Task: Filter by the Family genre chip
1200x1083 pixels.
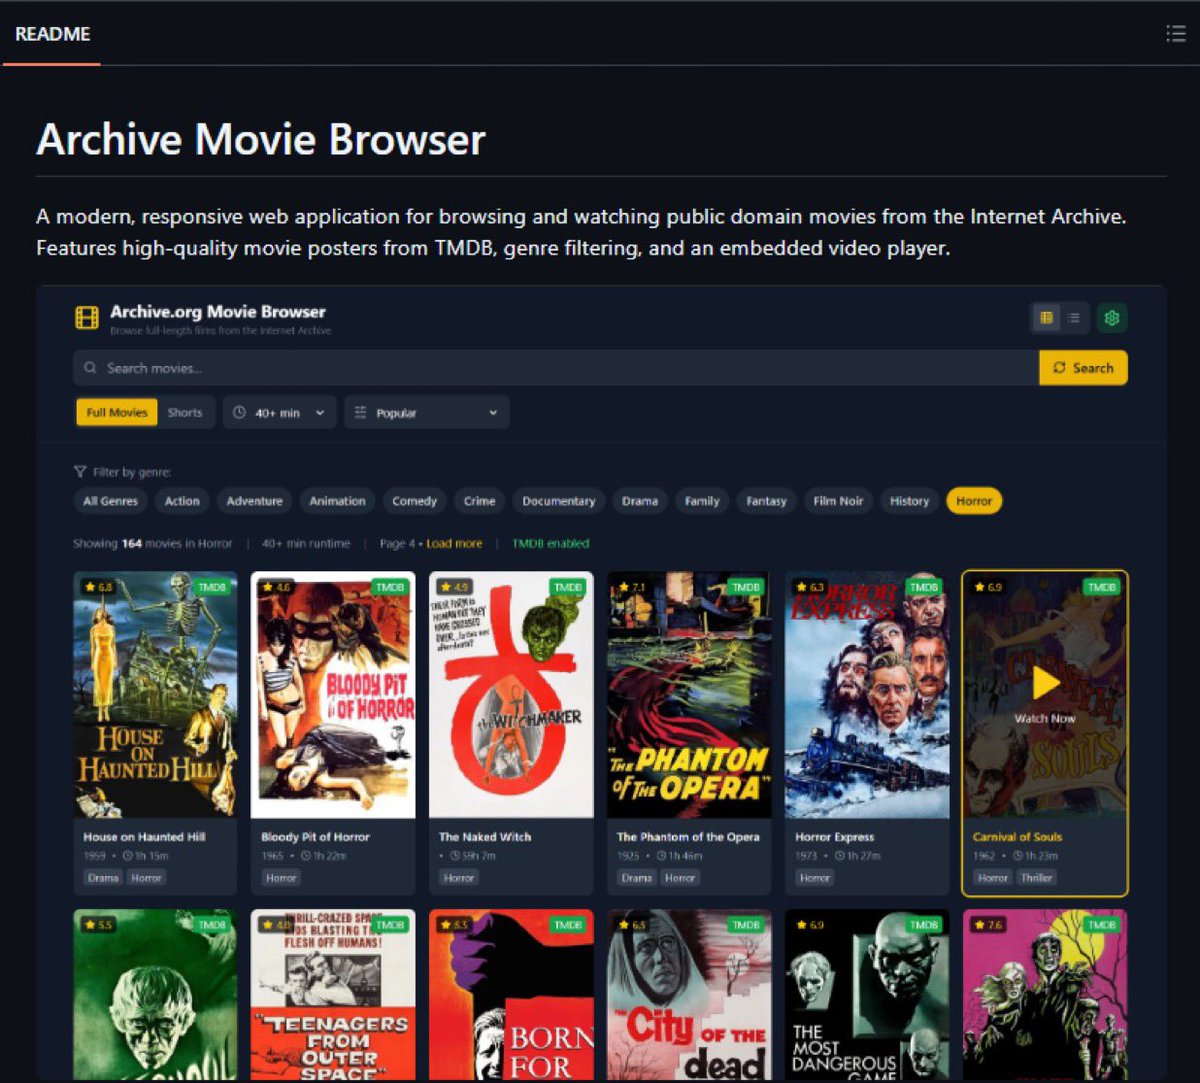Action: point(702,501)
